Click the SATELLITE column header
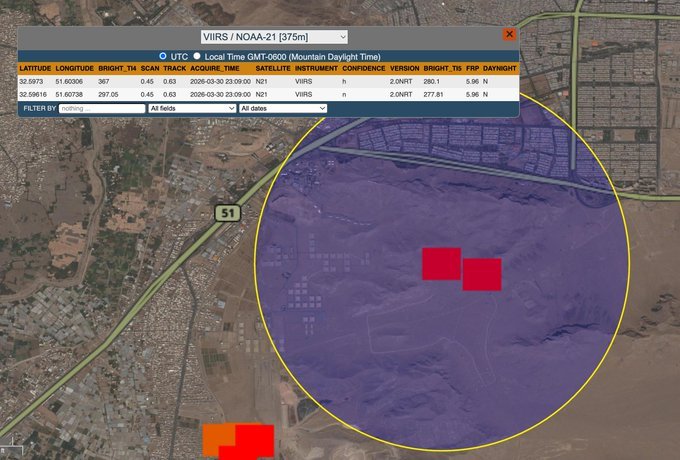The width and height of the screenshot is (680, 460). click(x=273, y=69)
